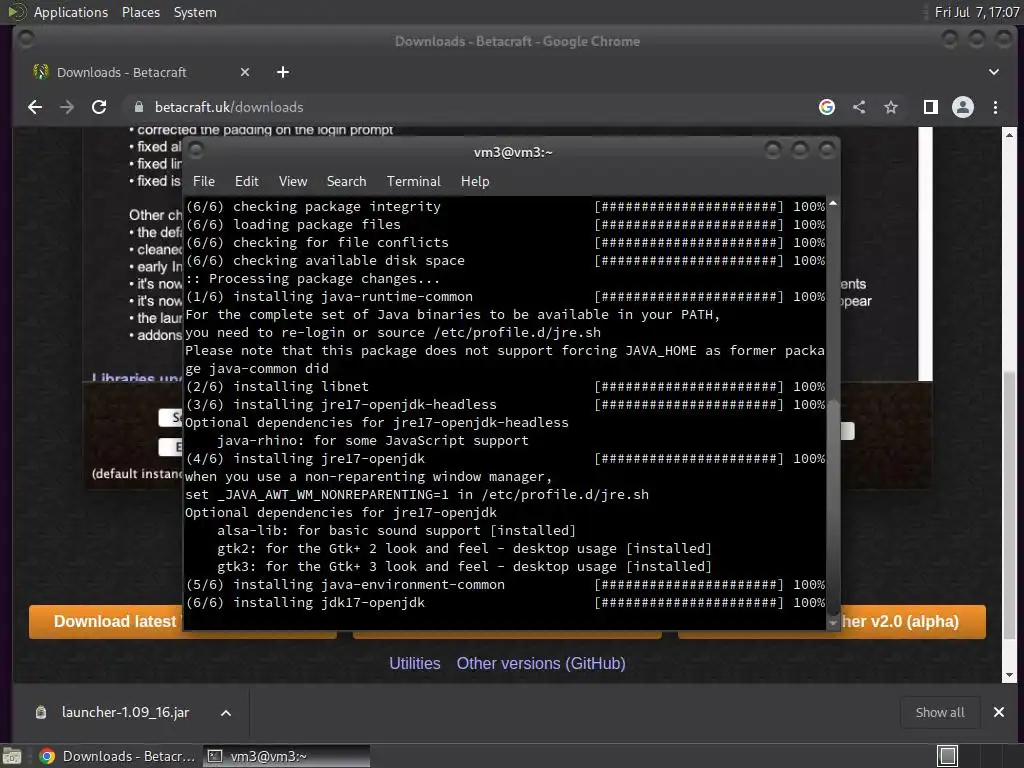The width and height of the screenshot is (1024, 768).
Task: Click terminal line "installing jdk17-openjdk"
Action: coord(328,603)
